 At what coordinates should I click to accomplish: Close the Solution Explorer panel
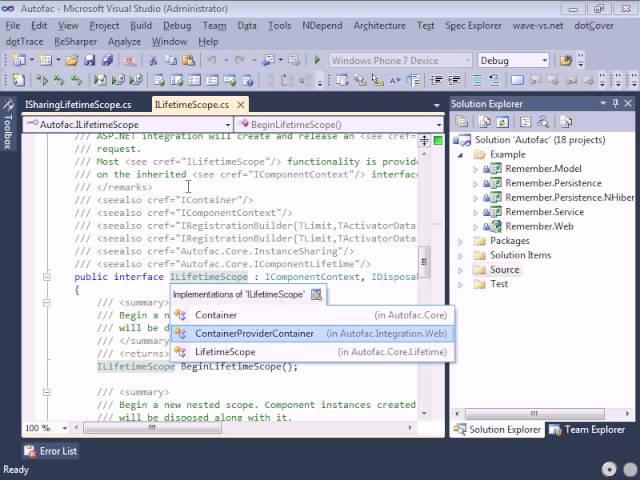(x=628, y=103)
